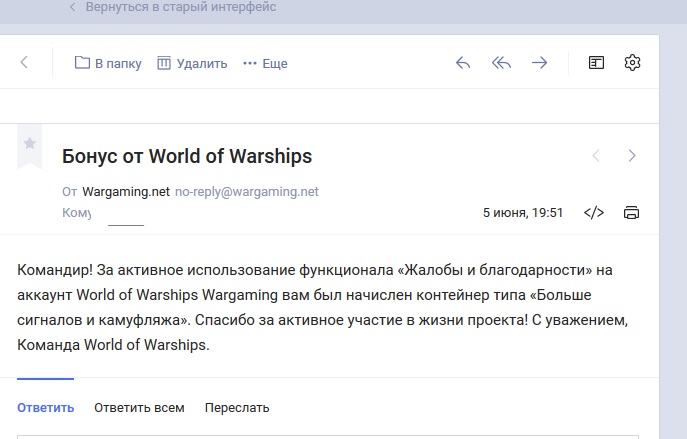Open settings via the gear icon
687x439 pixels.
pyautogui.click(x=632, y=63)
